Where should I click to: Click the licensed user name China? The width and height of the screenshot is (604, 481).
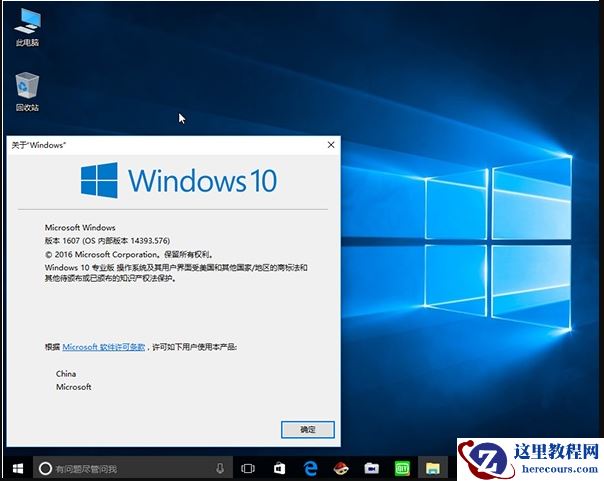click(66, 374)
